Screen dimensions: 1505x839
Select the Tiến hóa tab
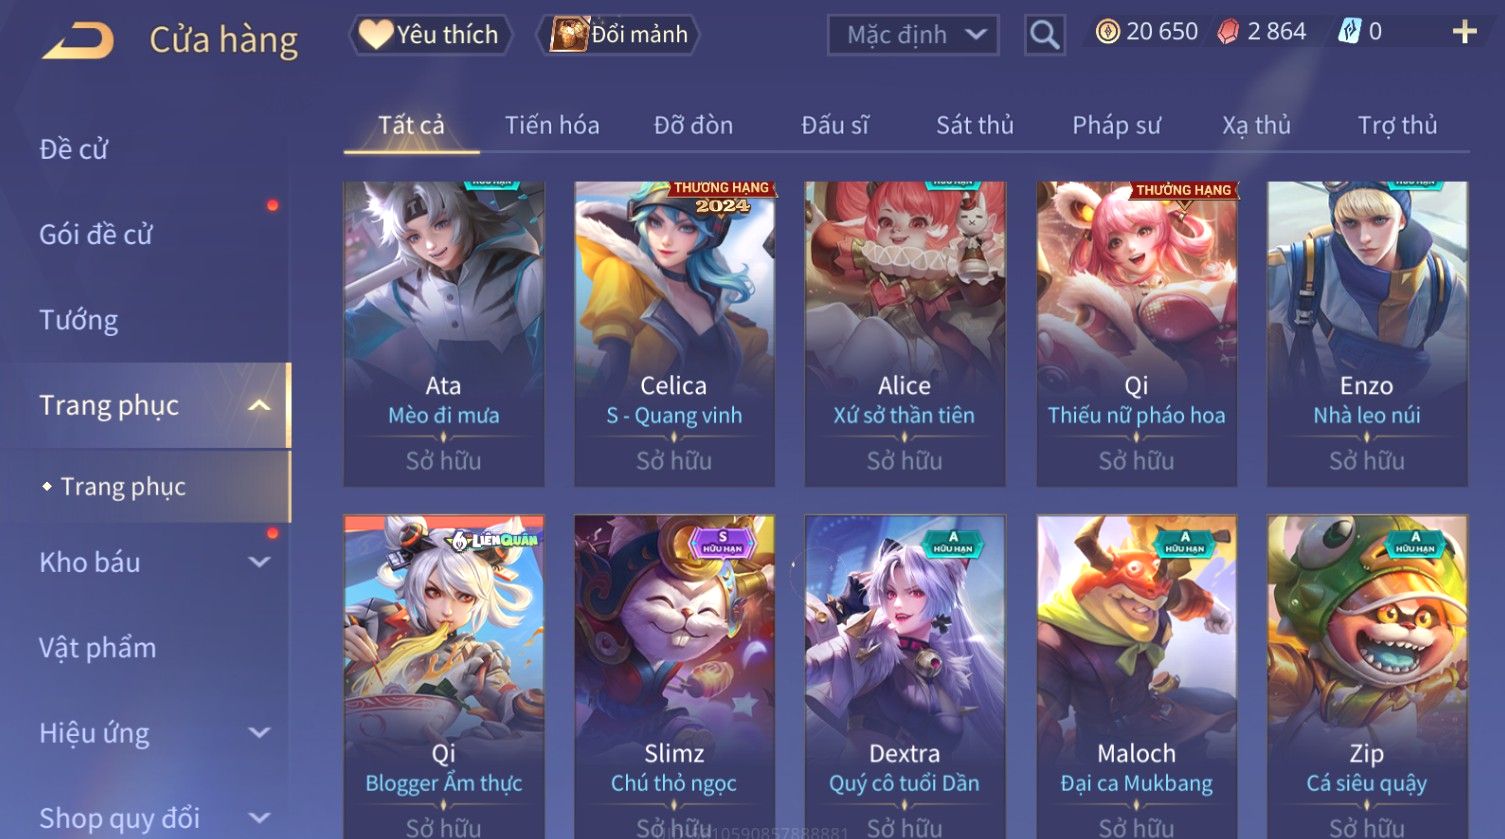552,125
